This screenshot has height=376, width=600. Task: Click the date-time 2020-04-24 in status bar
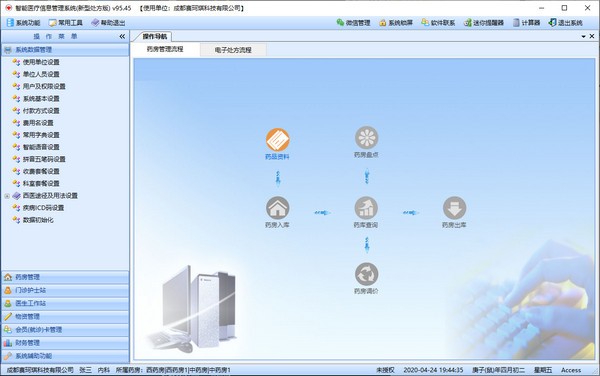click(433, 370)
